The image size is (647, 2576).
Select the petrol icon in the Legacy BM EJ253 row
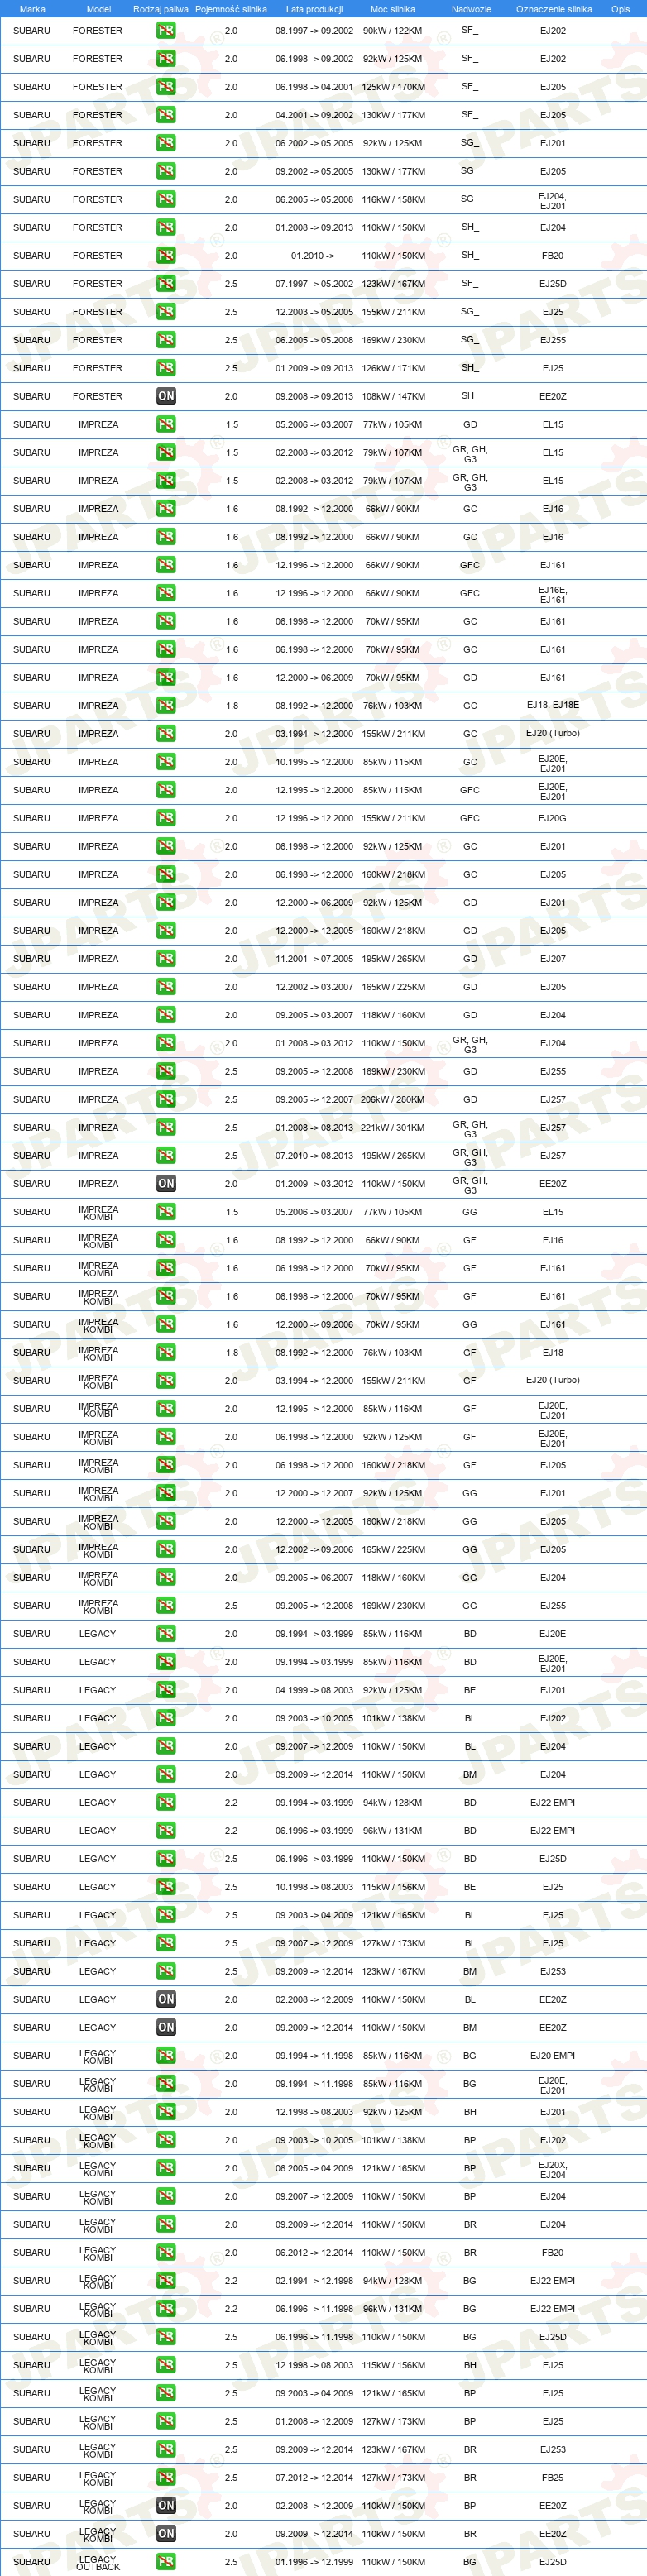(x=166, y=1971)
